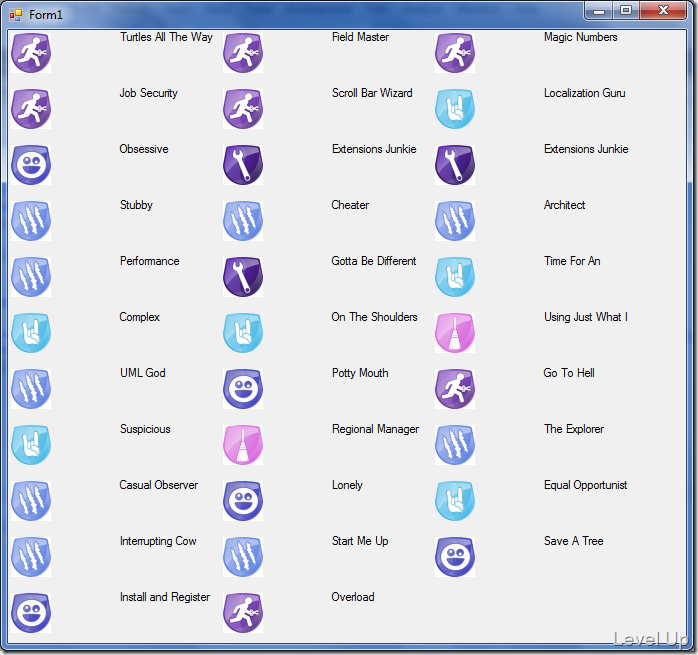The image size is (698, 655).
Task: Click the claw badge beside Cheater
Action: click(243, 221)
